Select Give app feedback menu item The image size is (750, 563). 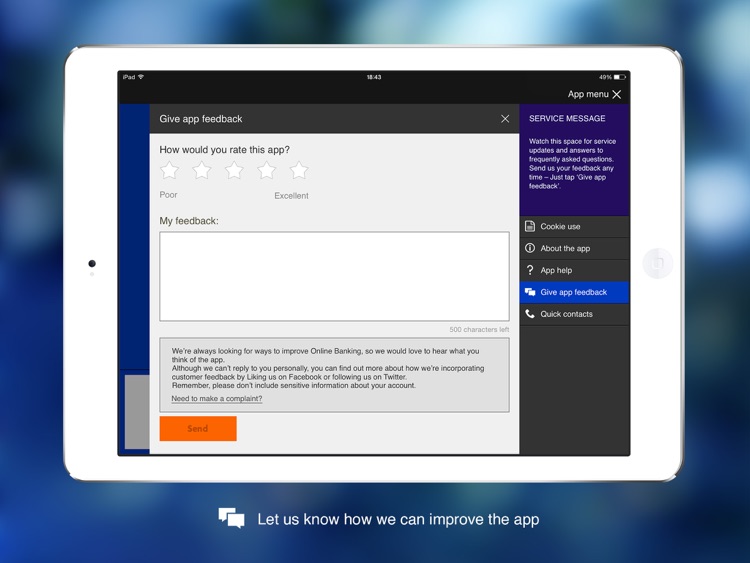pyautogui.click(x=574, y=292)
